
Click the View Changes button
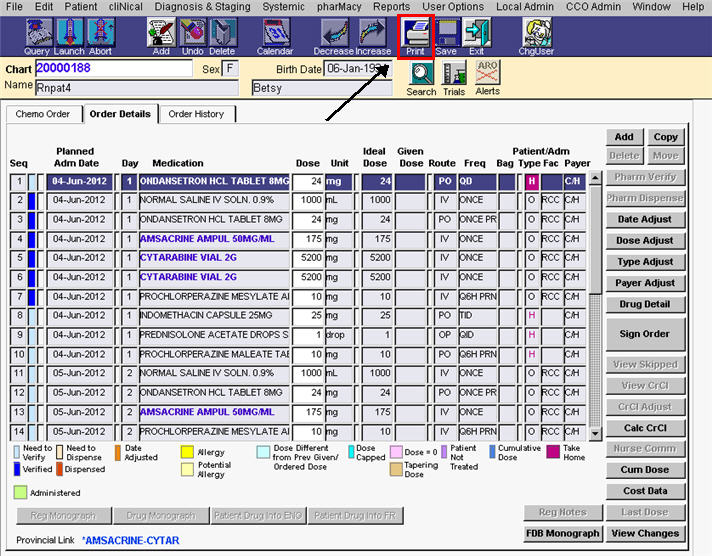[645, 533]
